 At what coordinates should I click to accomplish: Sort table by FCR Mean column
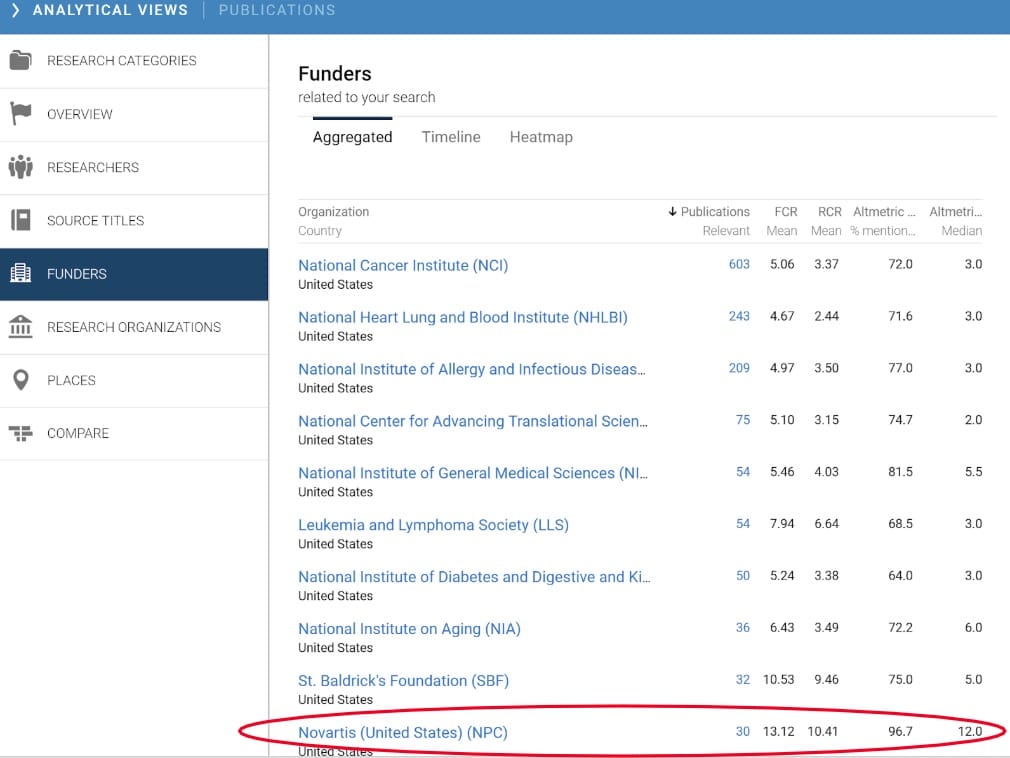click(x=785, y=212)
